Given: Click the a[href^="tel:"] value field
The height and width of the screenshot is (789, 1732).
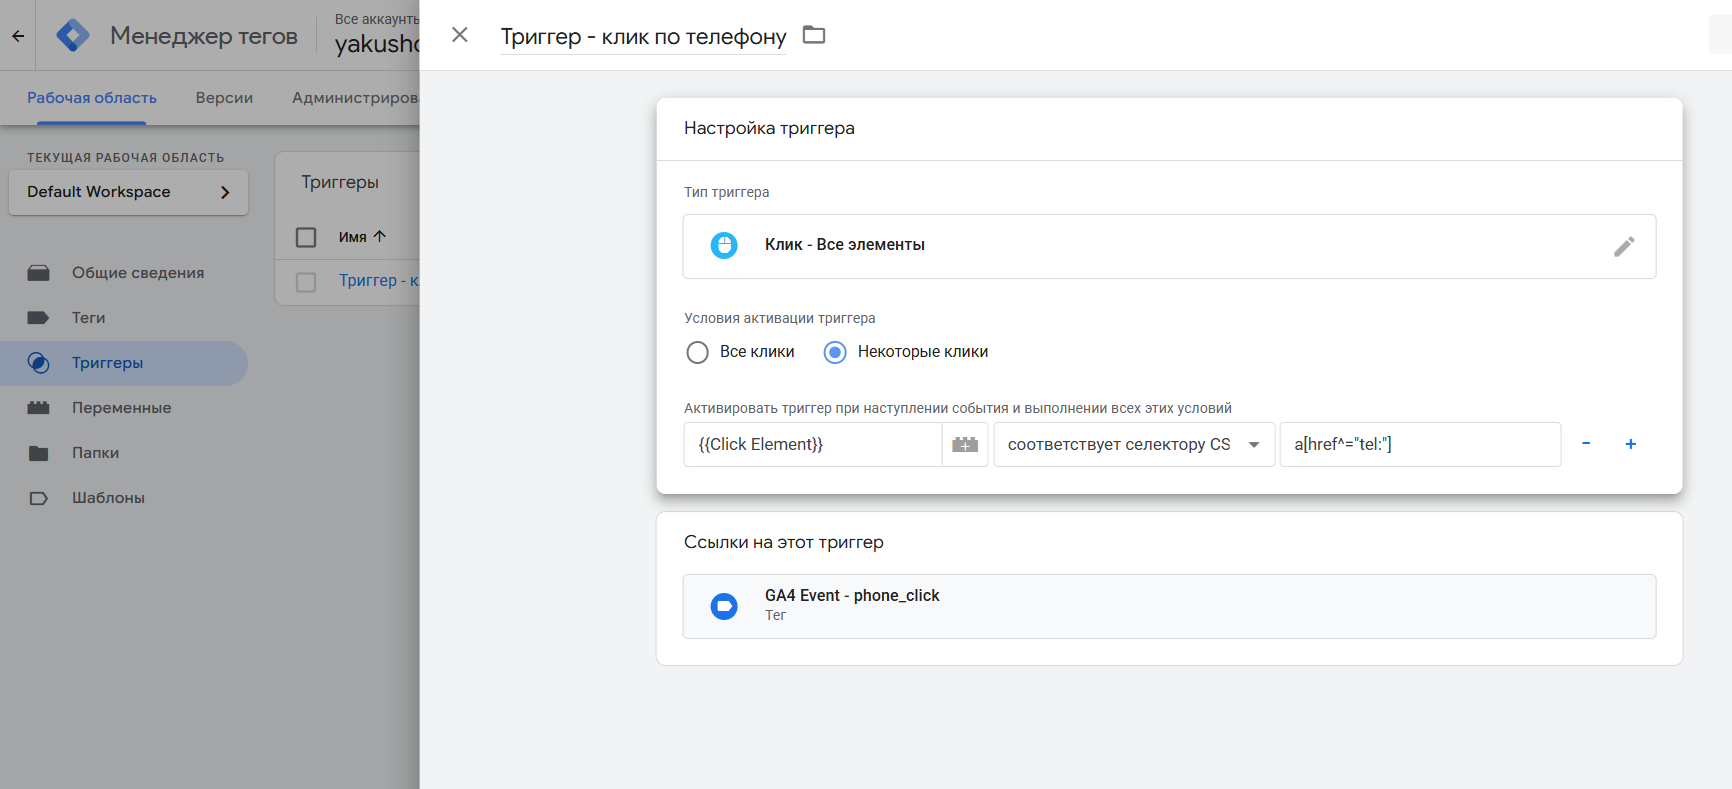Looking at the screenshot, I should pyautogui.click(x=1419, y=445).
